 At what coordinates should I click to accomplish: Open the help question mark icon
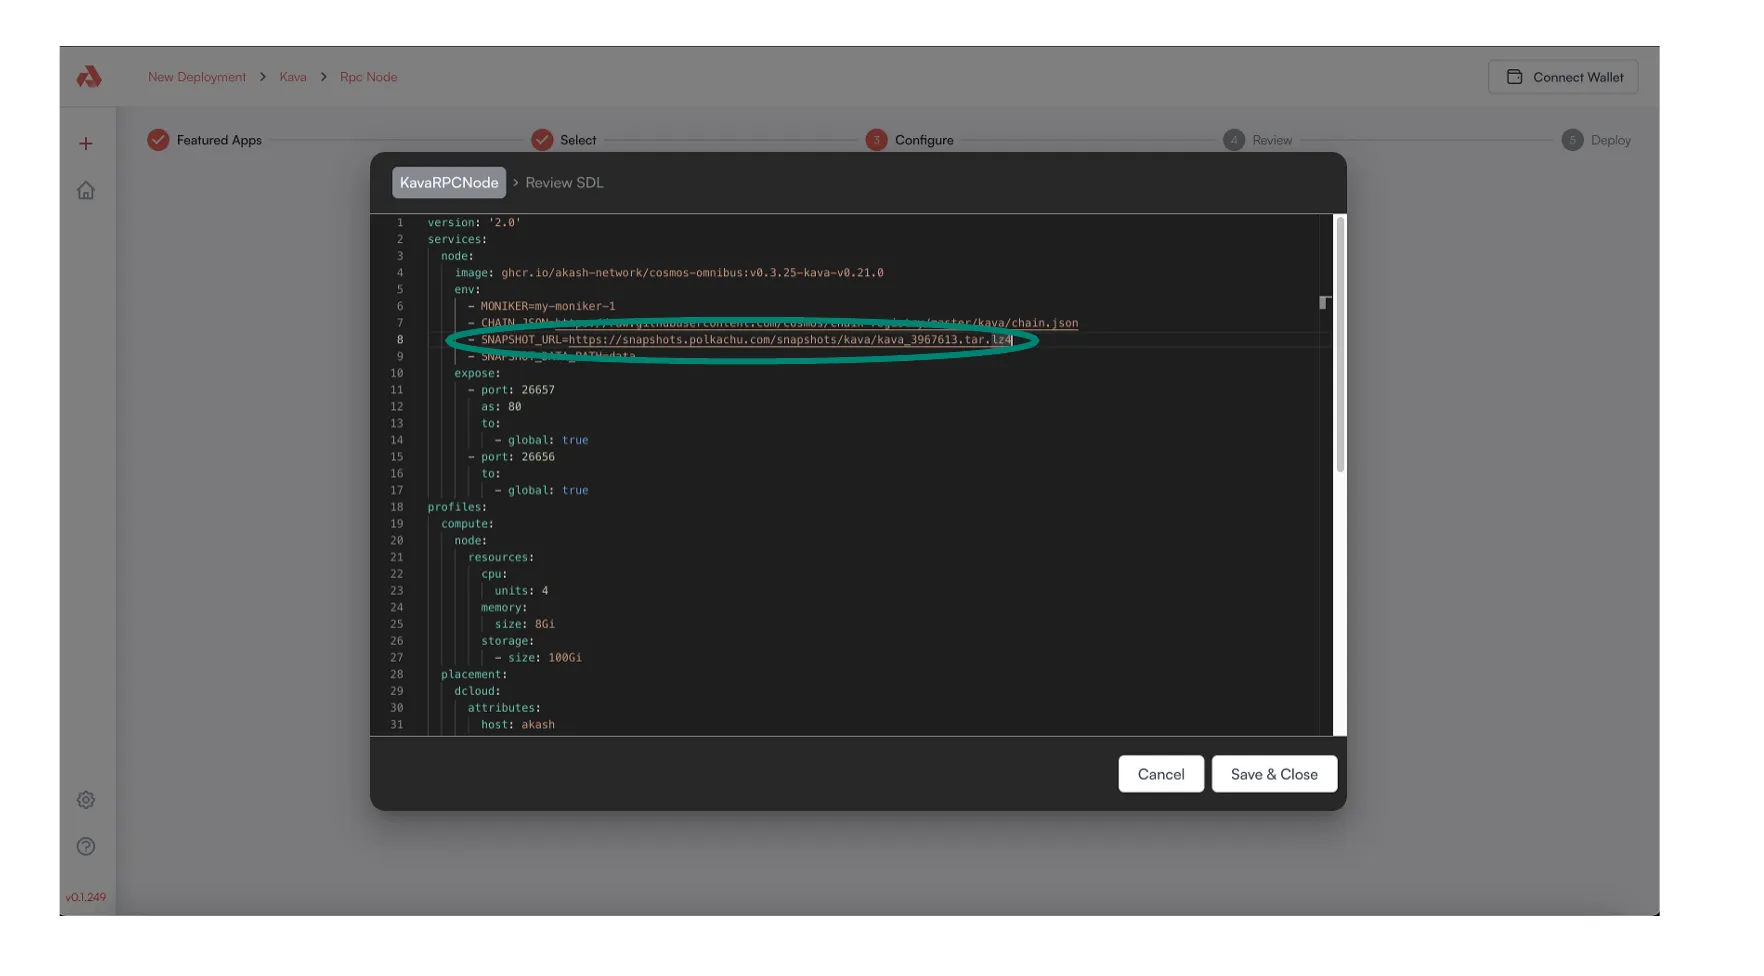[86, 847]
